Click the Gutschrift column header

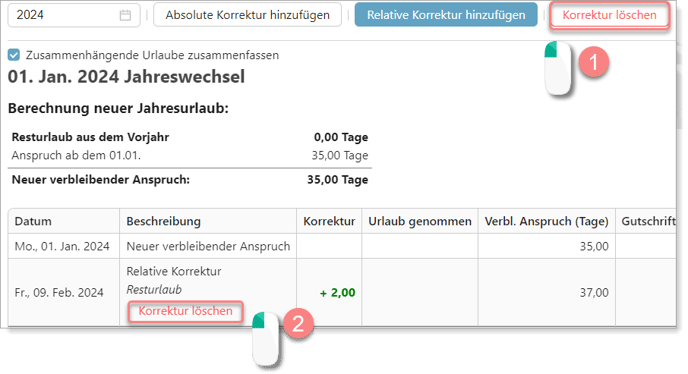pos(649,221)
